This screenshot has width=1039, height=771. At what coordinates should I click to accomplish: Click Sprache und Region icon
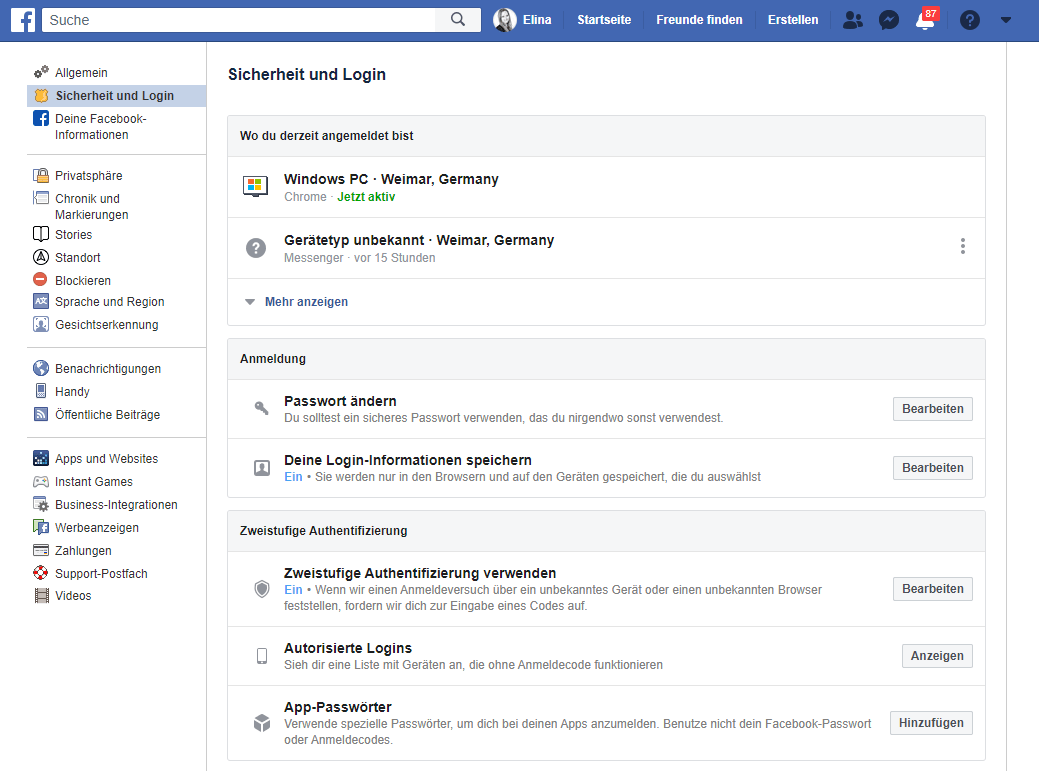41,301
